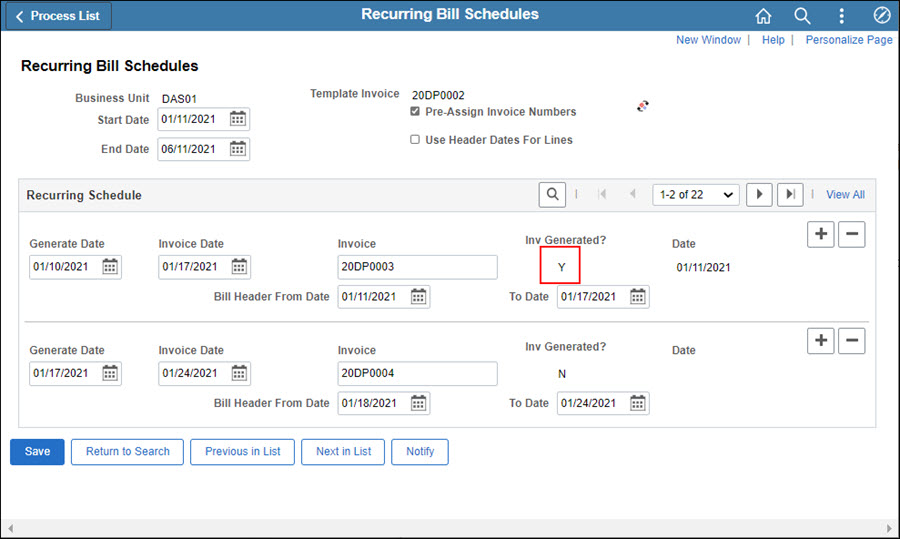The width and height of the screenshot is (900, 539).
Task: Show the next schedule row
Action: 759,195
